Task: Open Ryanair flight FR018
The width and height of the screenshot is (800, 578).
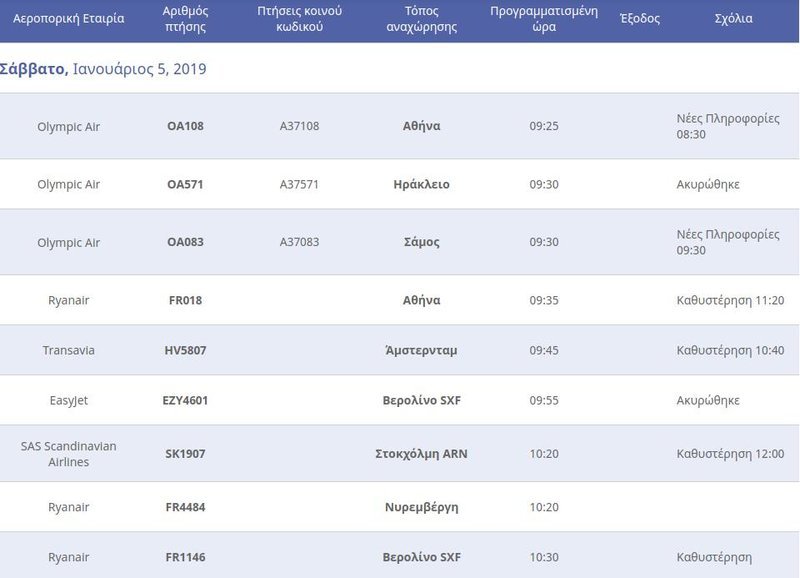Action: point(184,300)
